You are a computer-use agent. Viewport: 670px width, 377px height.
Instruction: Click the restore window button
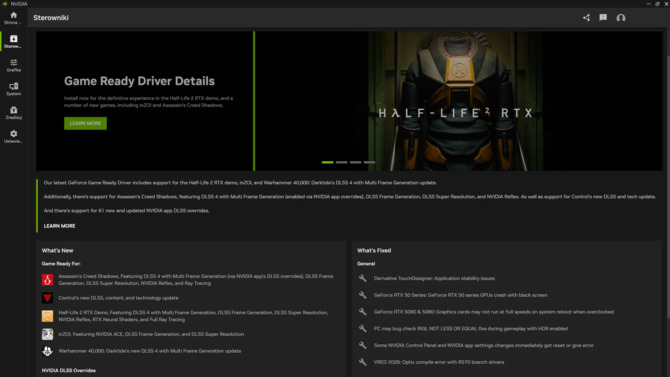point(657,3)
